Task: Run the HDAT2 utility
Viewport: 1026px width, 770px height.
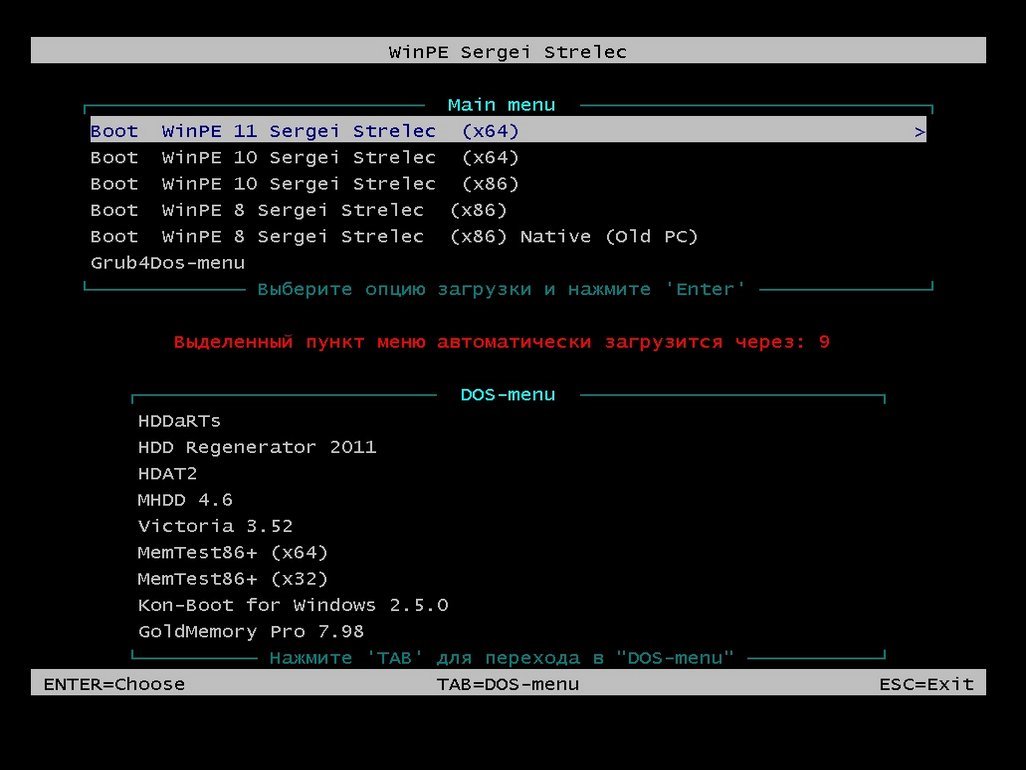Action: point(167,474)
